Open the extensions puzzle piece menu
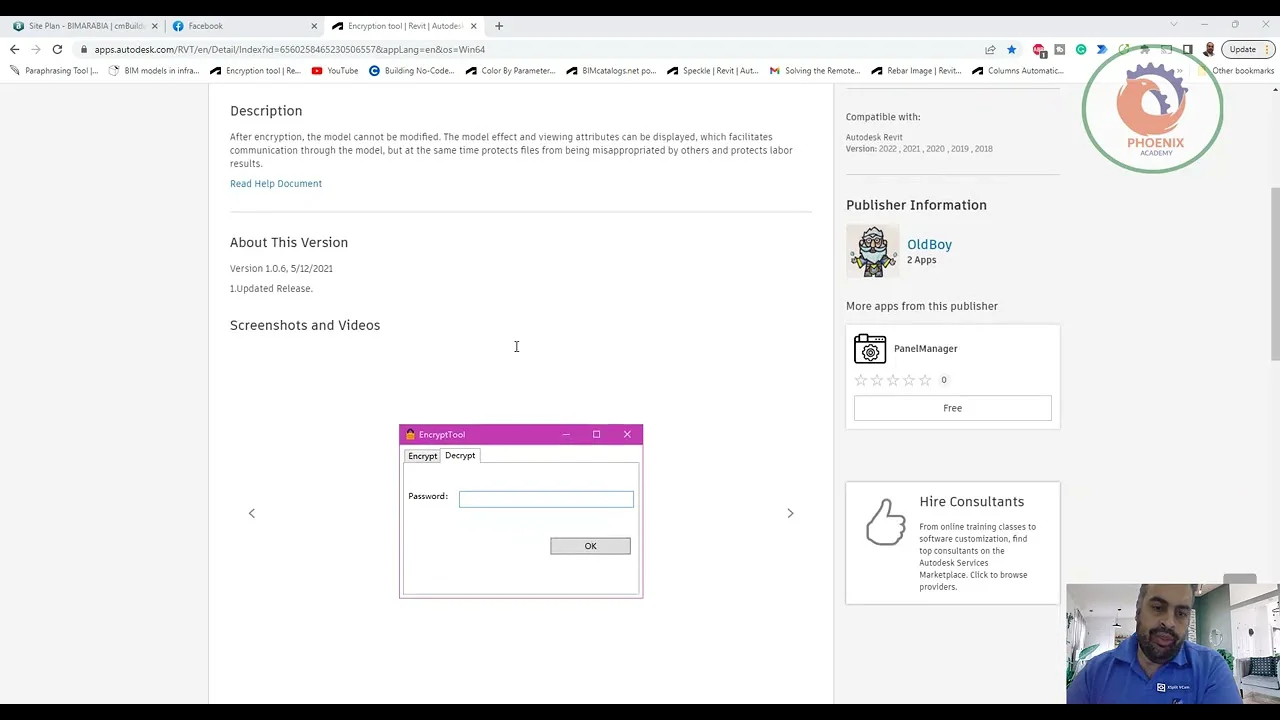 coord(1145,49)
